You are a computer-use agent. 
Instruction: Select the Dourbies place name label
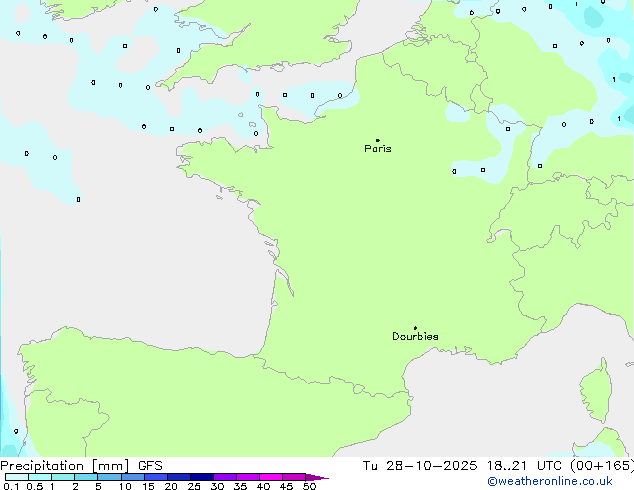(x=415, y=337)
